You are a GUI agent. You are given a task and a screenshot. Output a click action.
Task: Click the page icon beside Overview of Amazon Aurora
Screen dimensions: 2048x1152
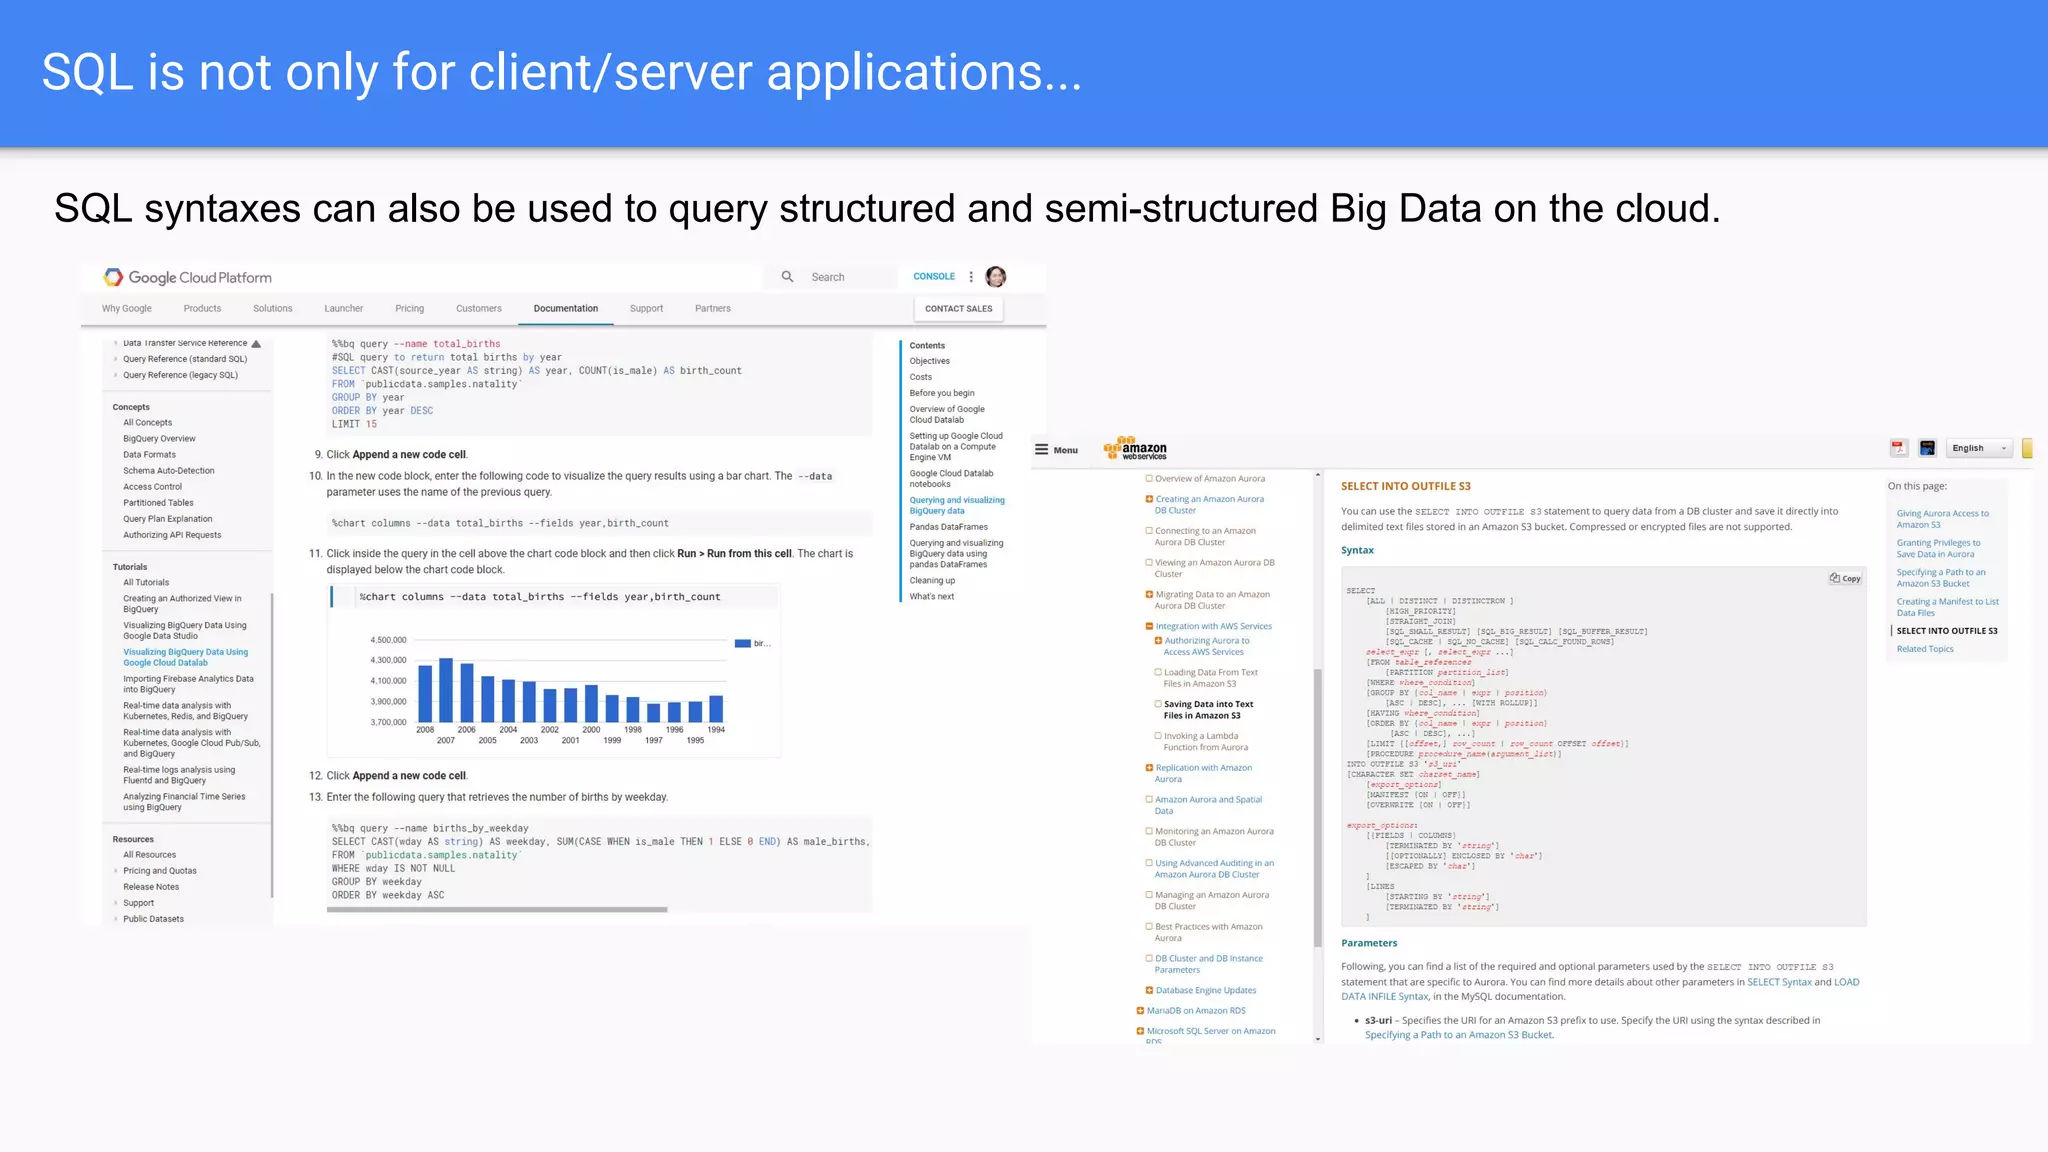tap(1149, 479)
